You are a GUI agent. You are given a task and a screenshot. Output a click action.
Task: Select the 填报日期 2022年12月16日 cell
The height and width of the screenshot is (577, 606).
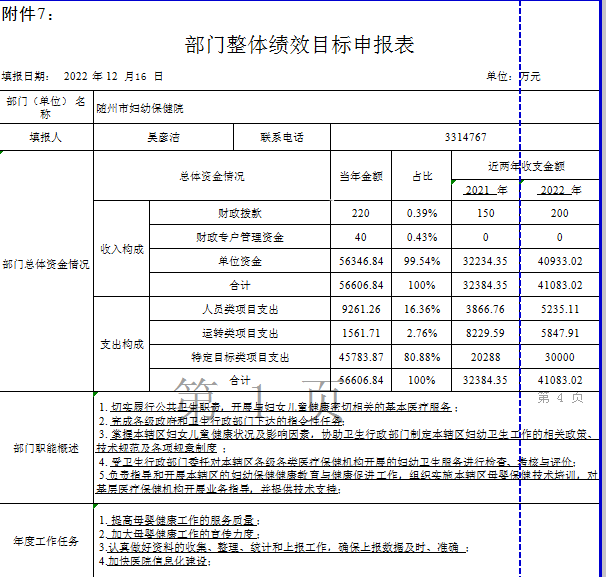coord(82,76)
